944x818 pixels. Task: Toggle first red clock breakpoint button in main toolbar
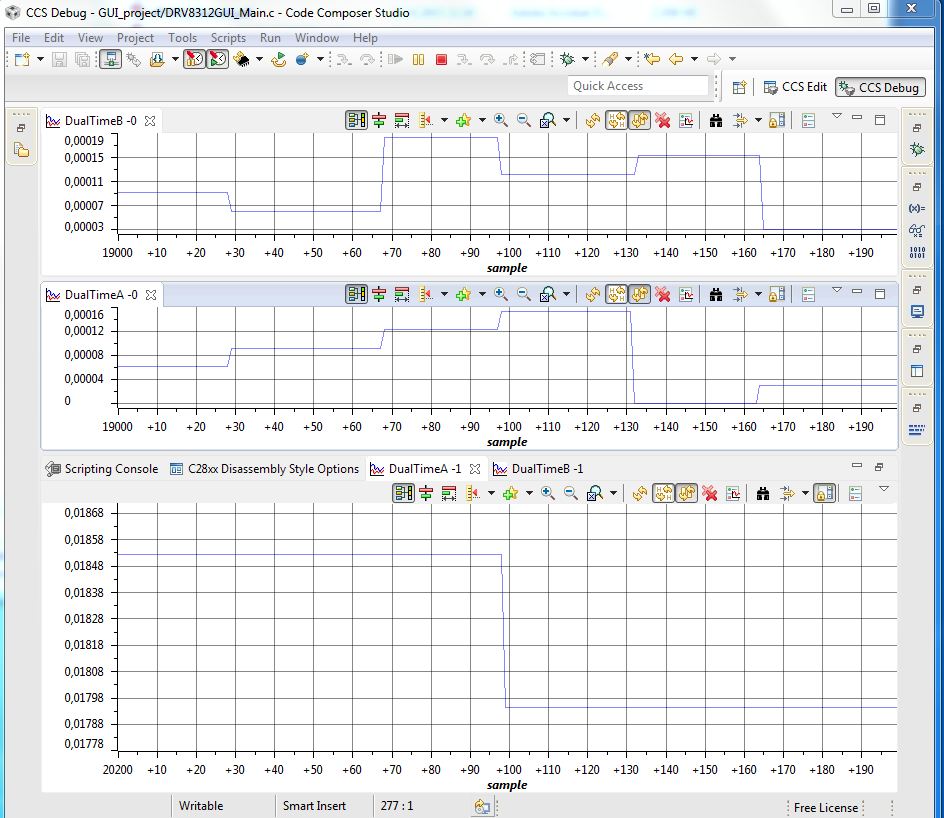194,59
